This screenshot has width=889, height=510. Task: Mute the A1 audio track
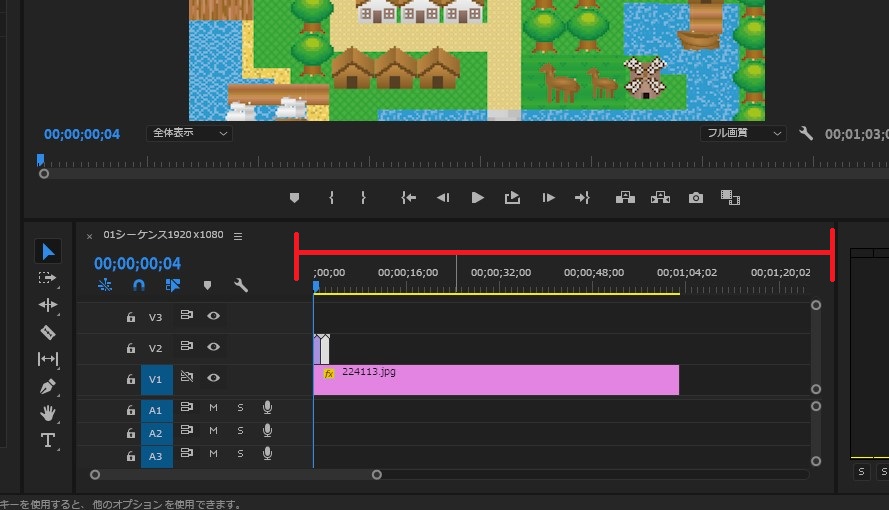coord(213,408)
